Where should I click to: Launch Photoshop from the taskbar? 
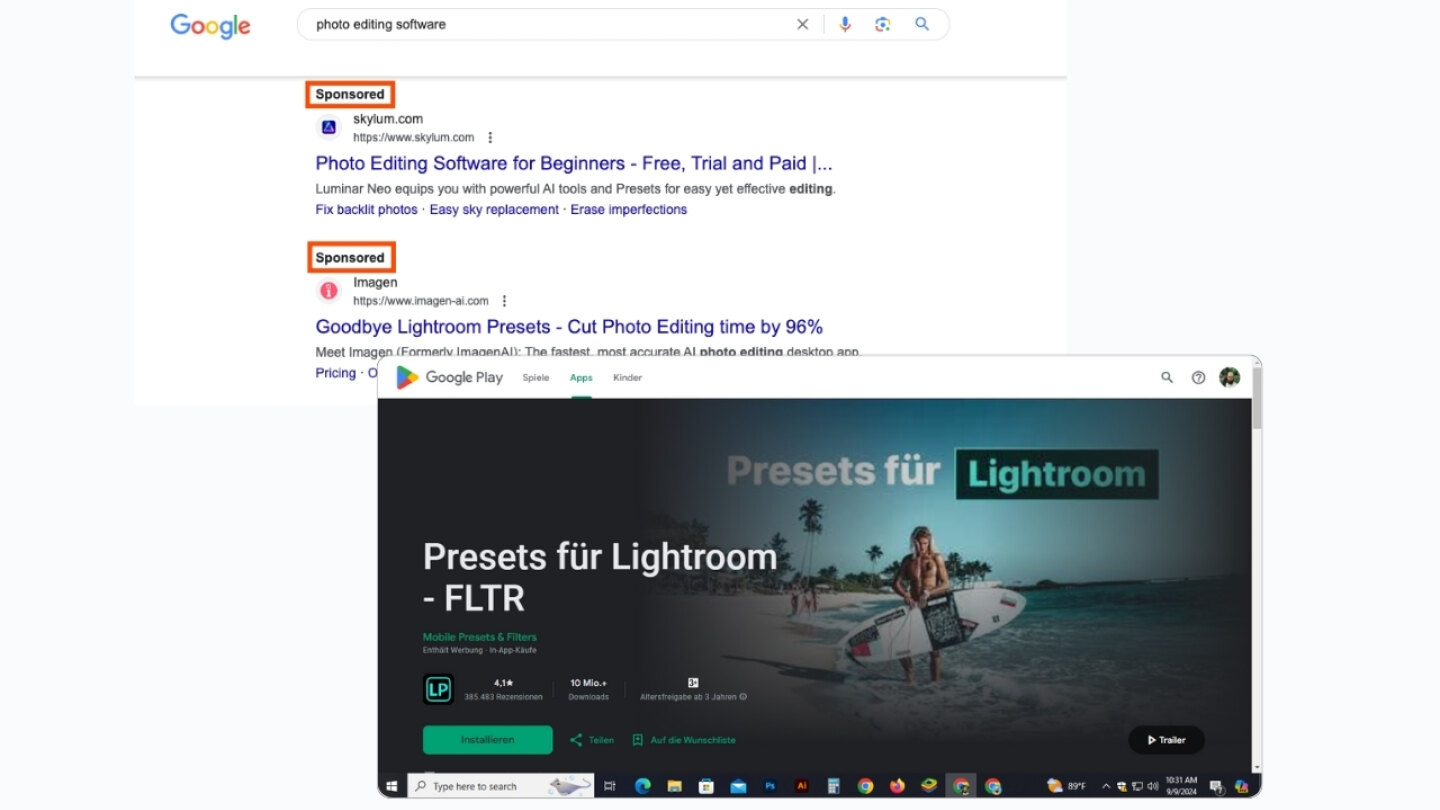pyautogui.click(x=770, y=786)
